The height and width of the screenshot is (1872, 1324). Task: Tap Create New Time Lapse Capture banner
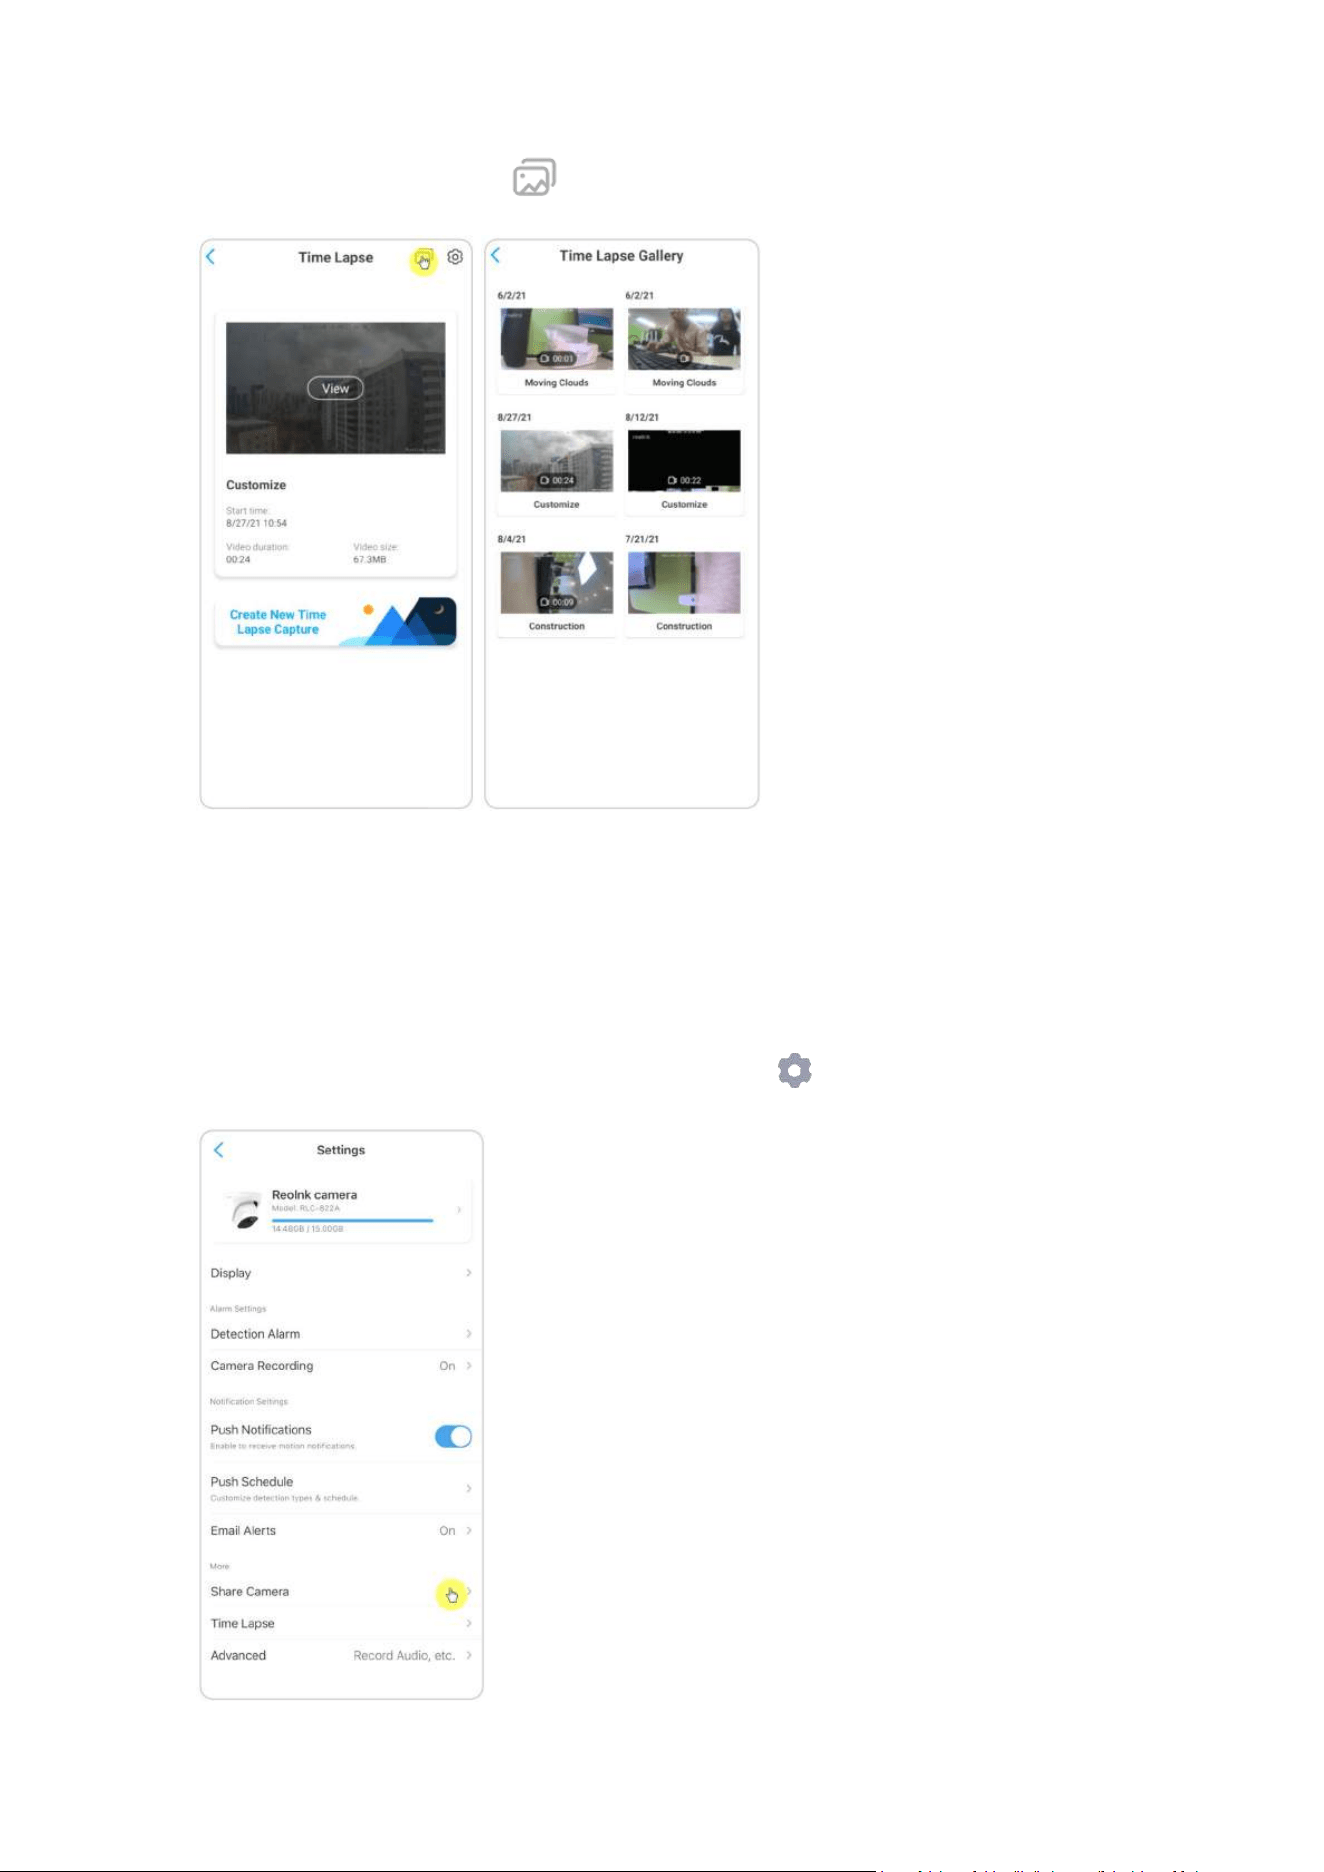[336, 622]
